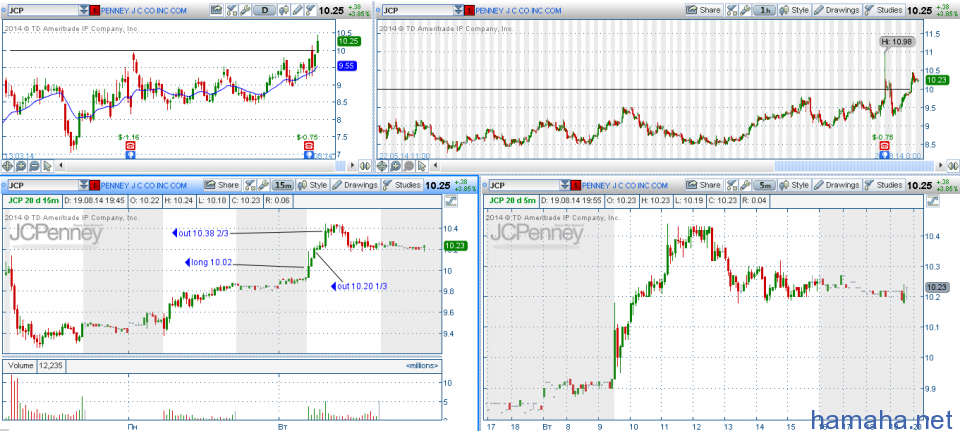This screenshot has height=431, width=960.
Task: Open the 5m timeframe selector
Action: point(764,185)
